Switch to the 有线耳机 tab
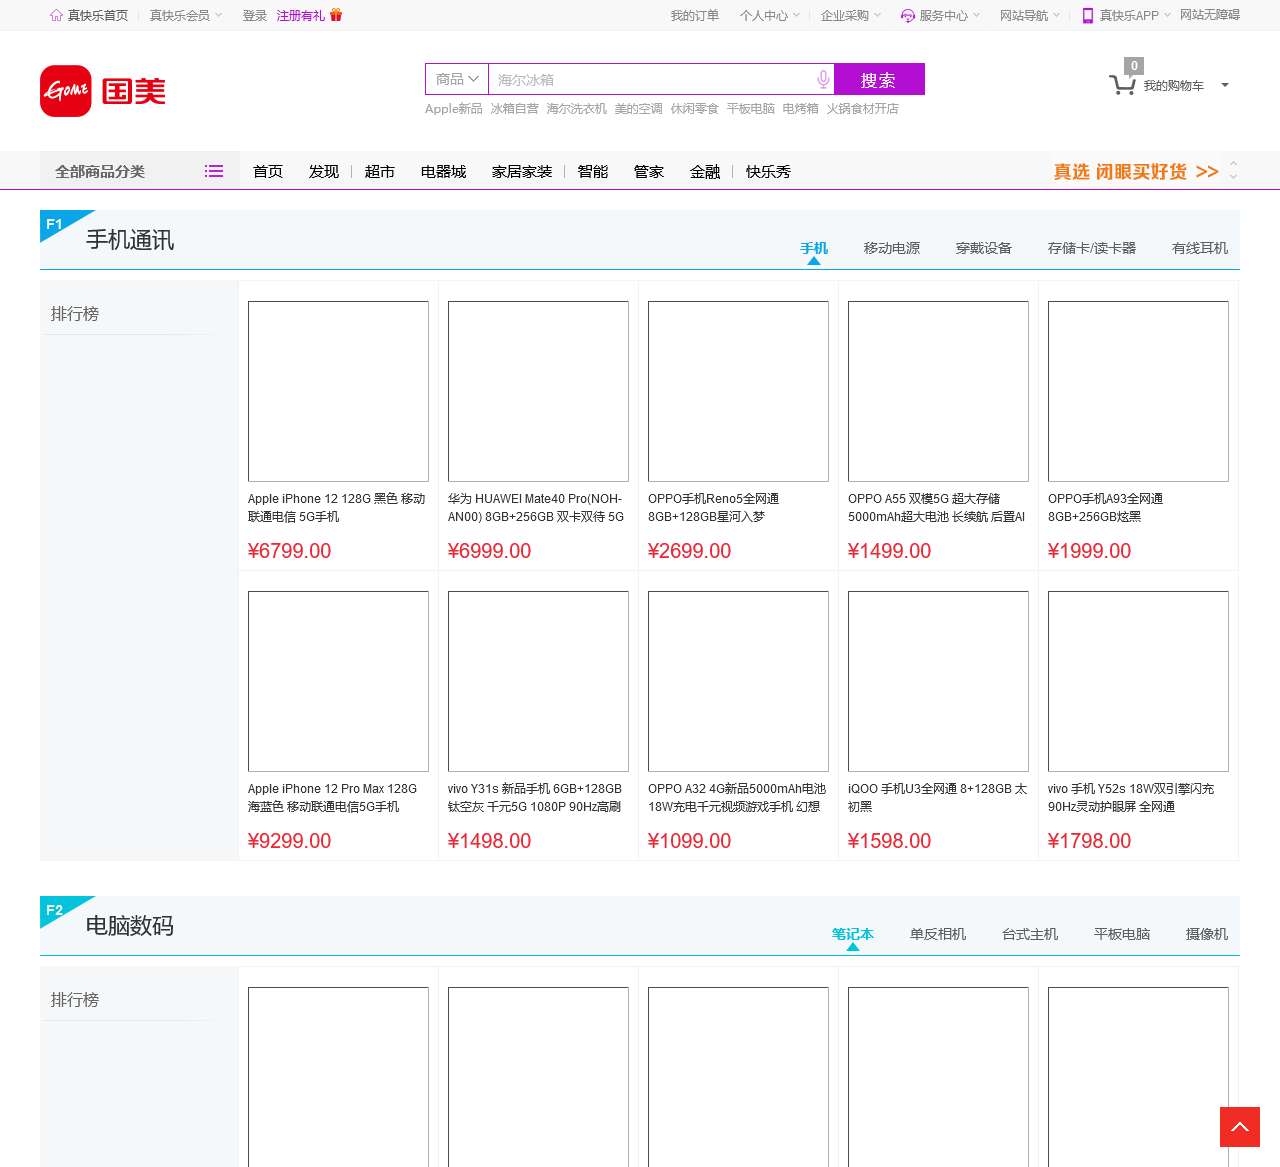 pos(1200,248)
